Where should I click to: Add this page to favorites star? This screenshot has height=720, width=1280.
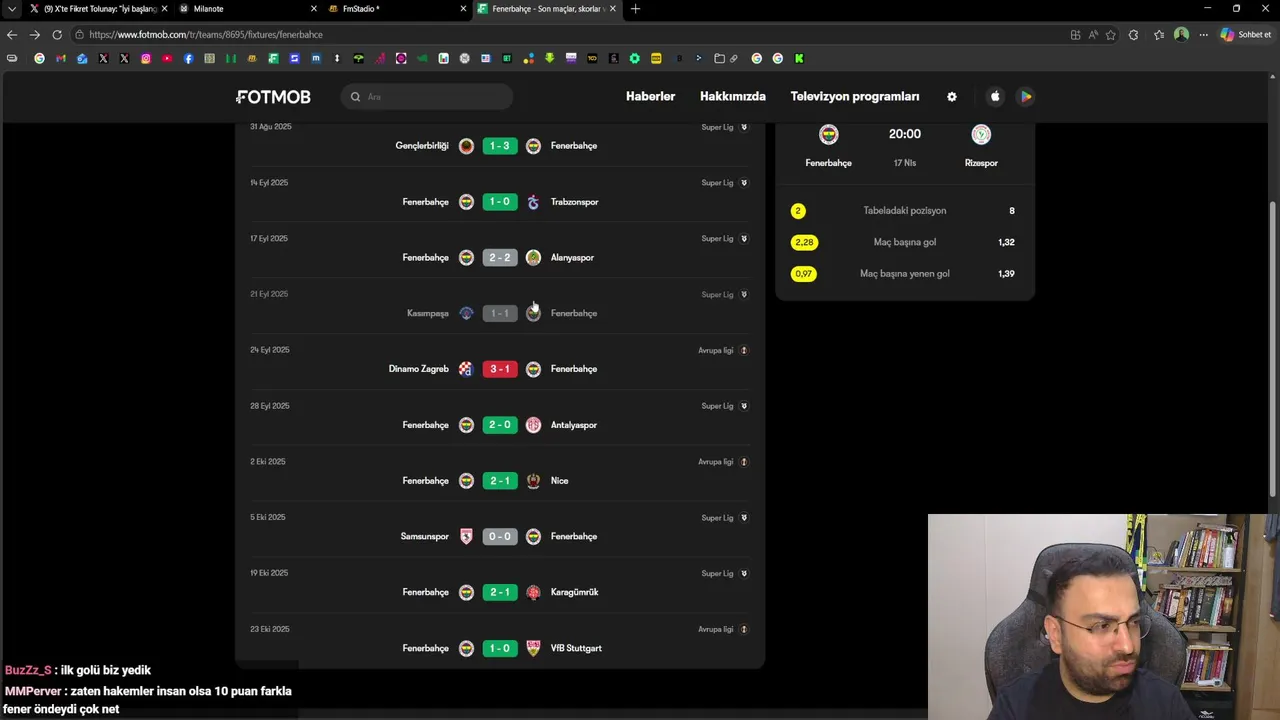point(1111,35)
